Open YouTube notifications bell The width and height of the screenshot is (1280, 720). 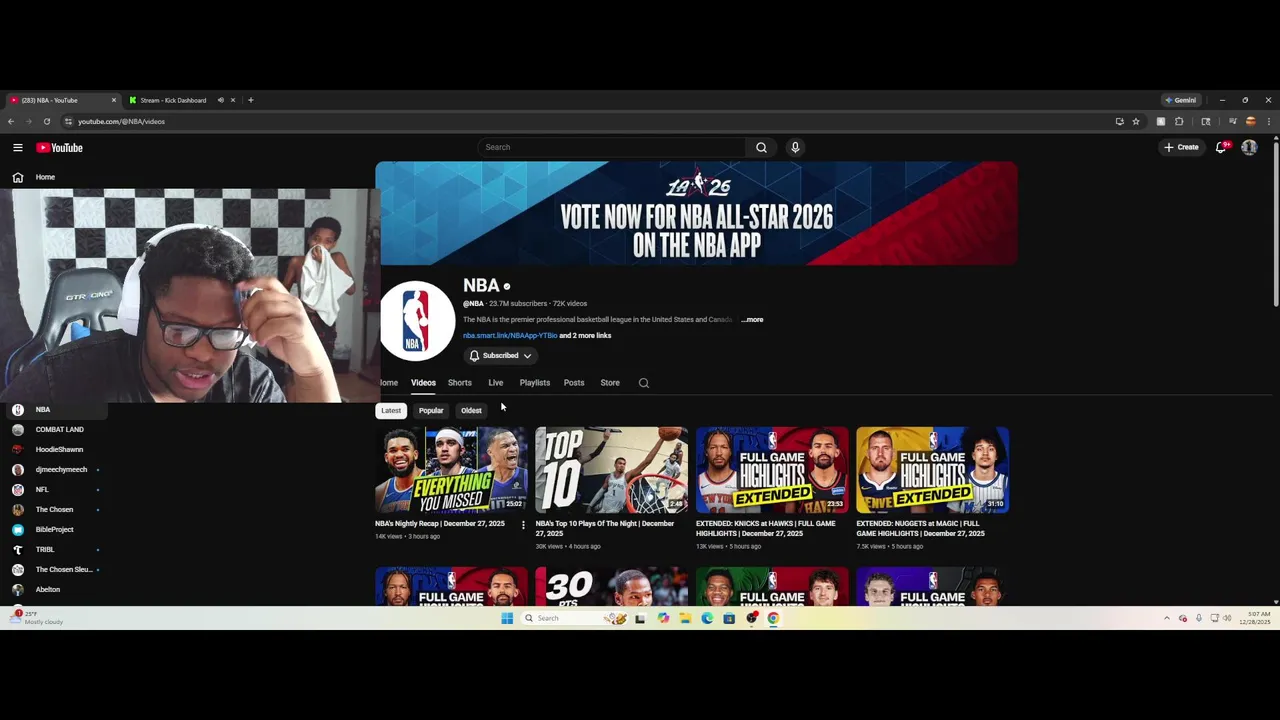click(x=1221, y=147)
